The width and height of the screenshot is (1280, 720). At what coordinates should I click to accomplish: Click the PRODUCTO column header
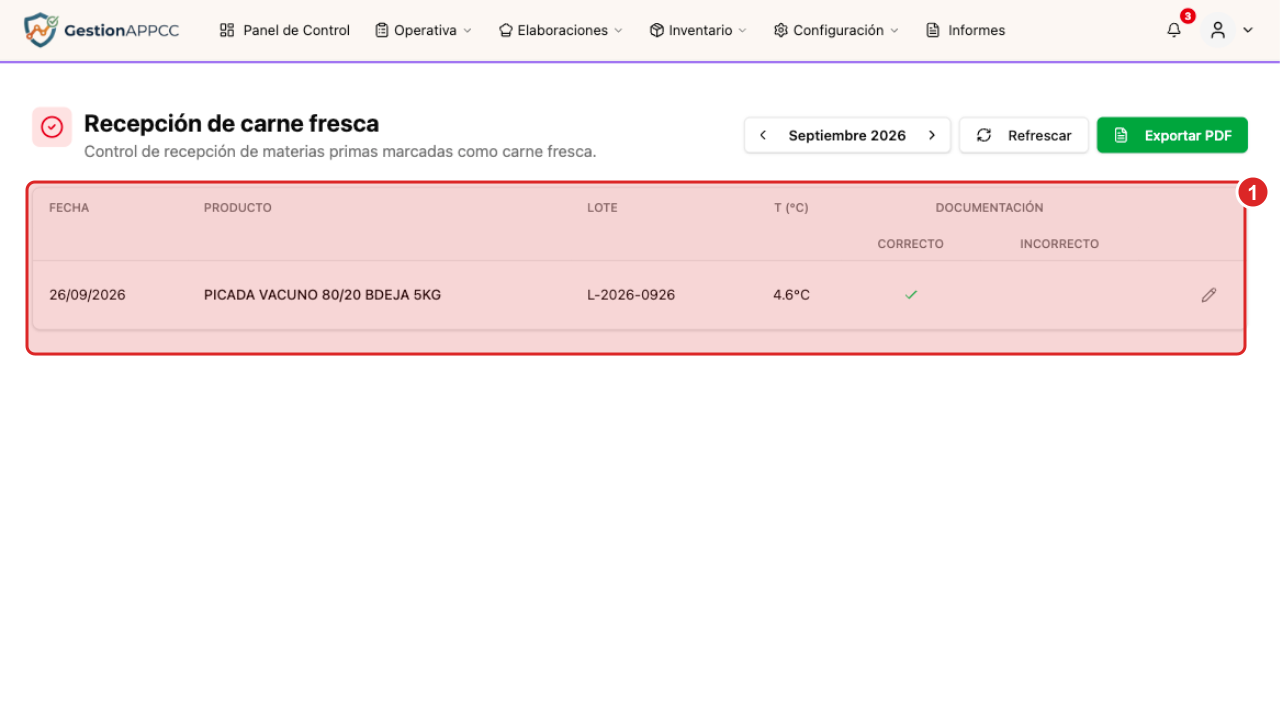[238, 208]
